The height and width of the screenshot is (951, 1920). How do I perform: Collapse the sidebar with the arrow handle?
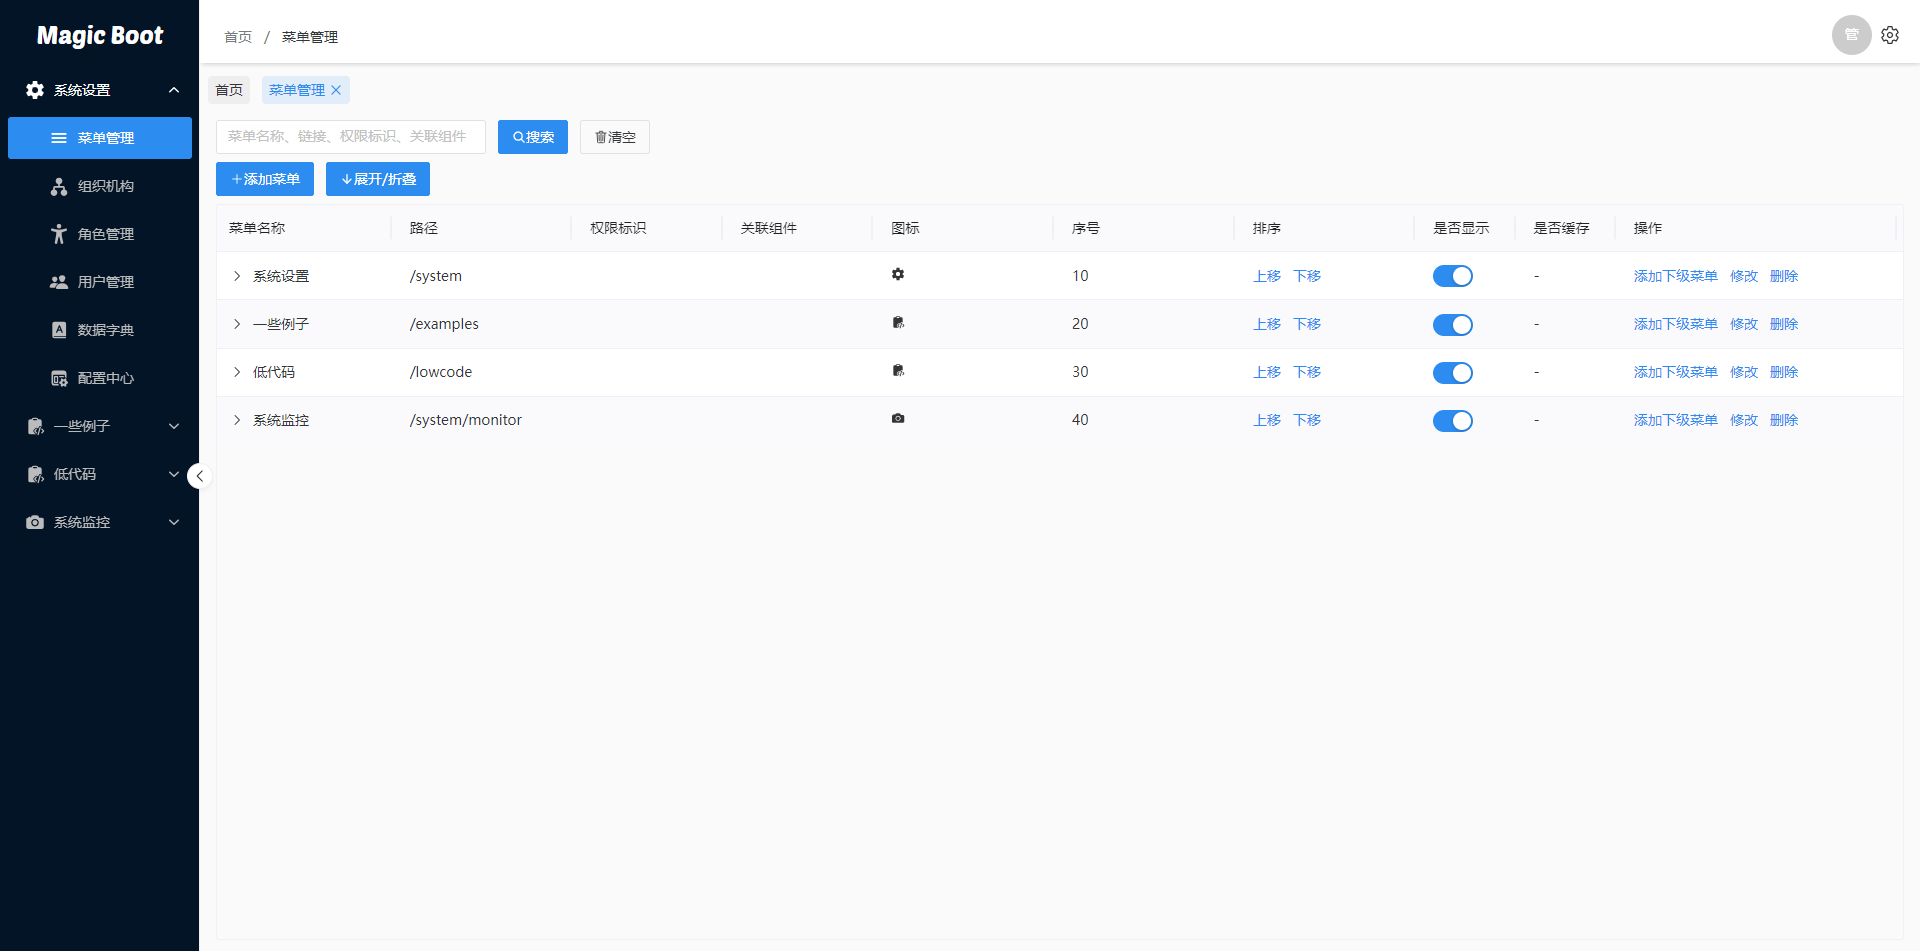click(199, 476)
